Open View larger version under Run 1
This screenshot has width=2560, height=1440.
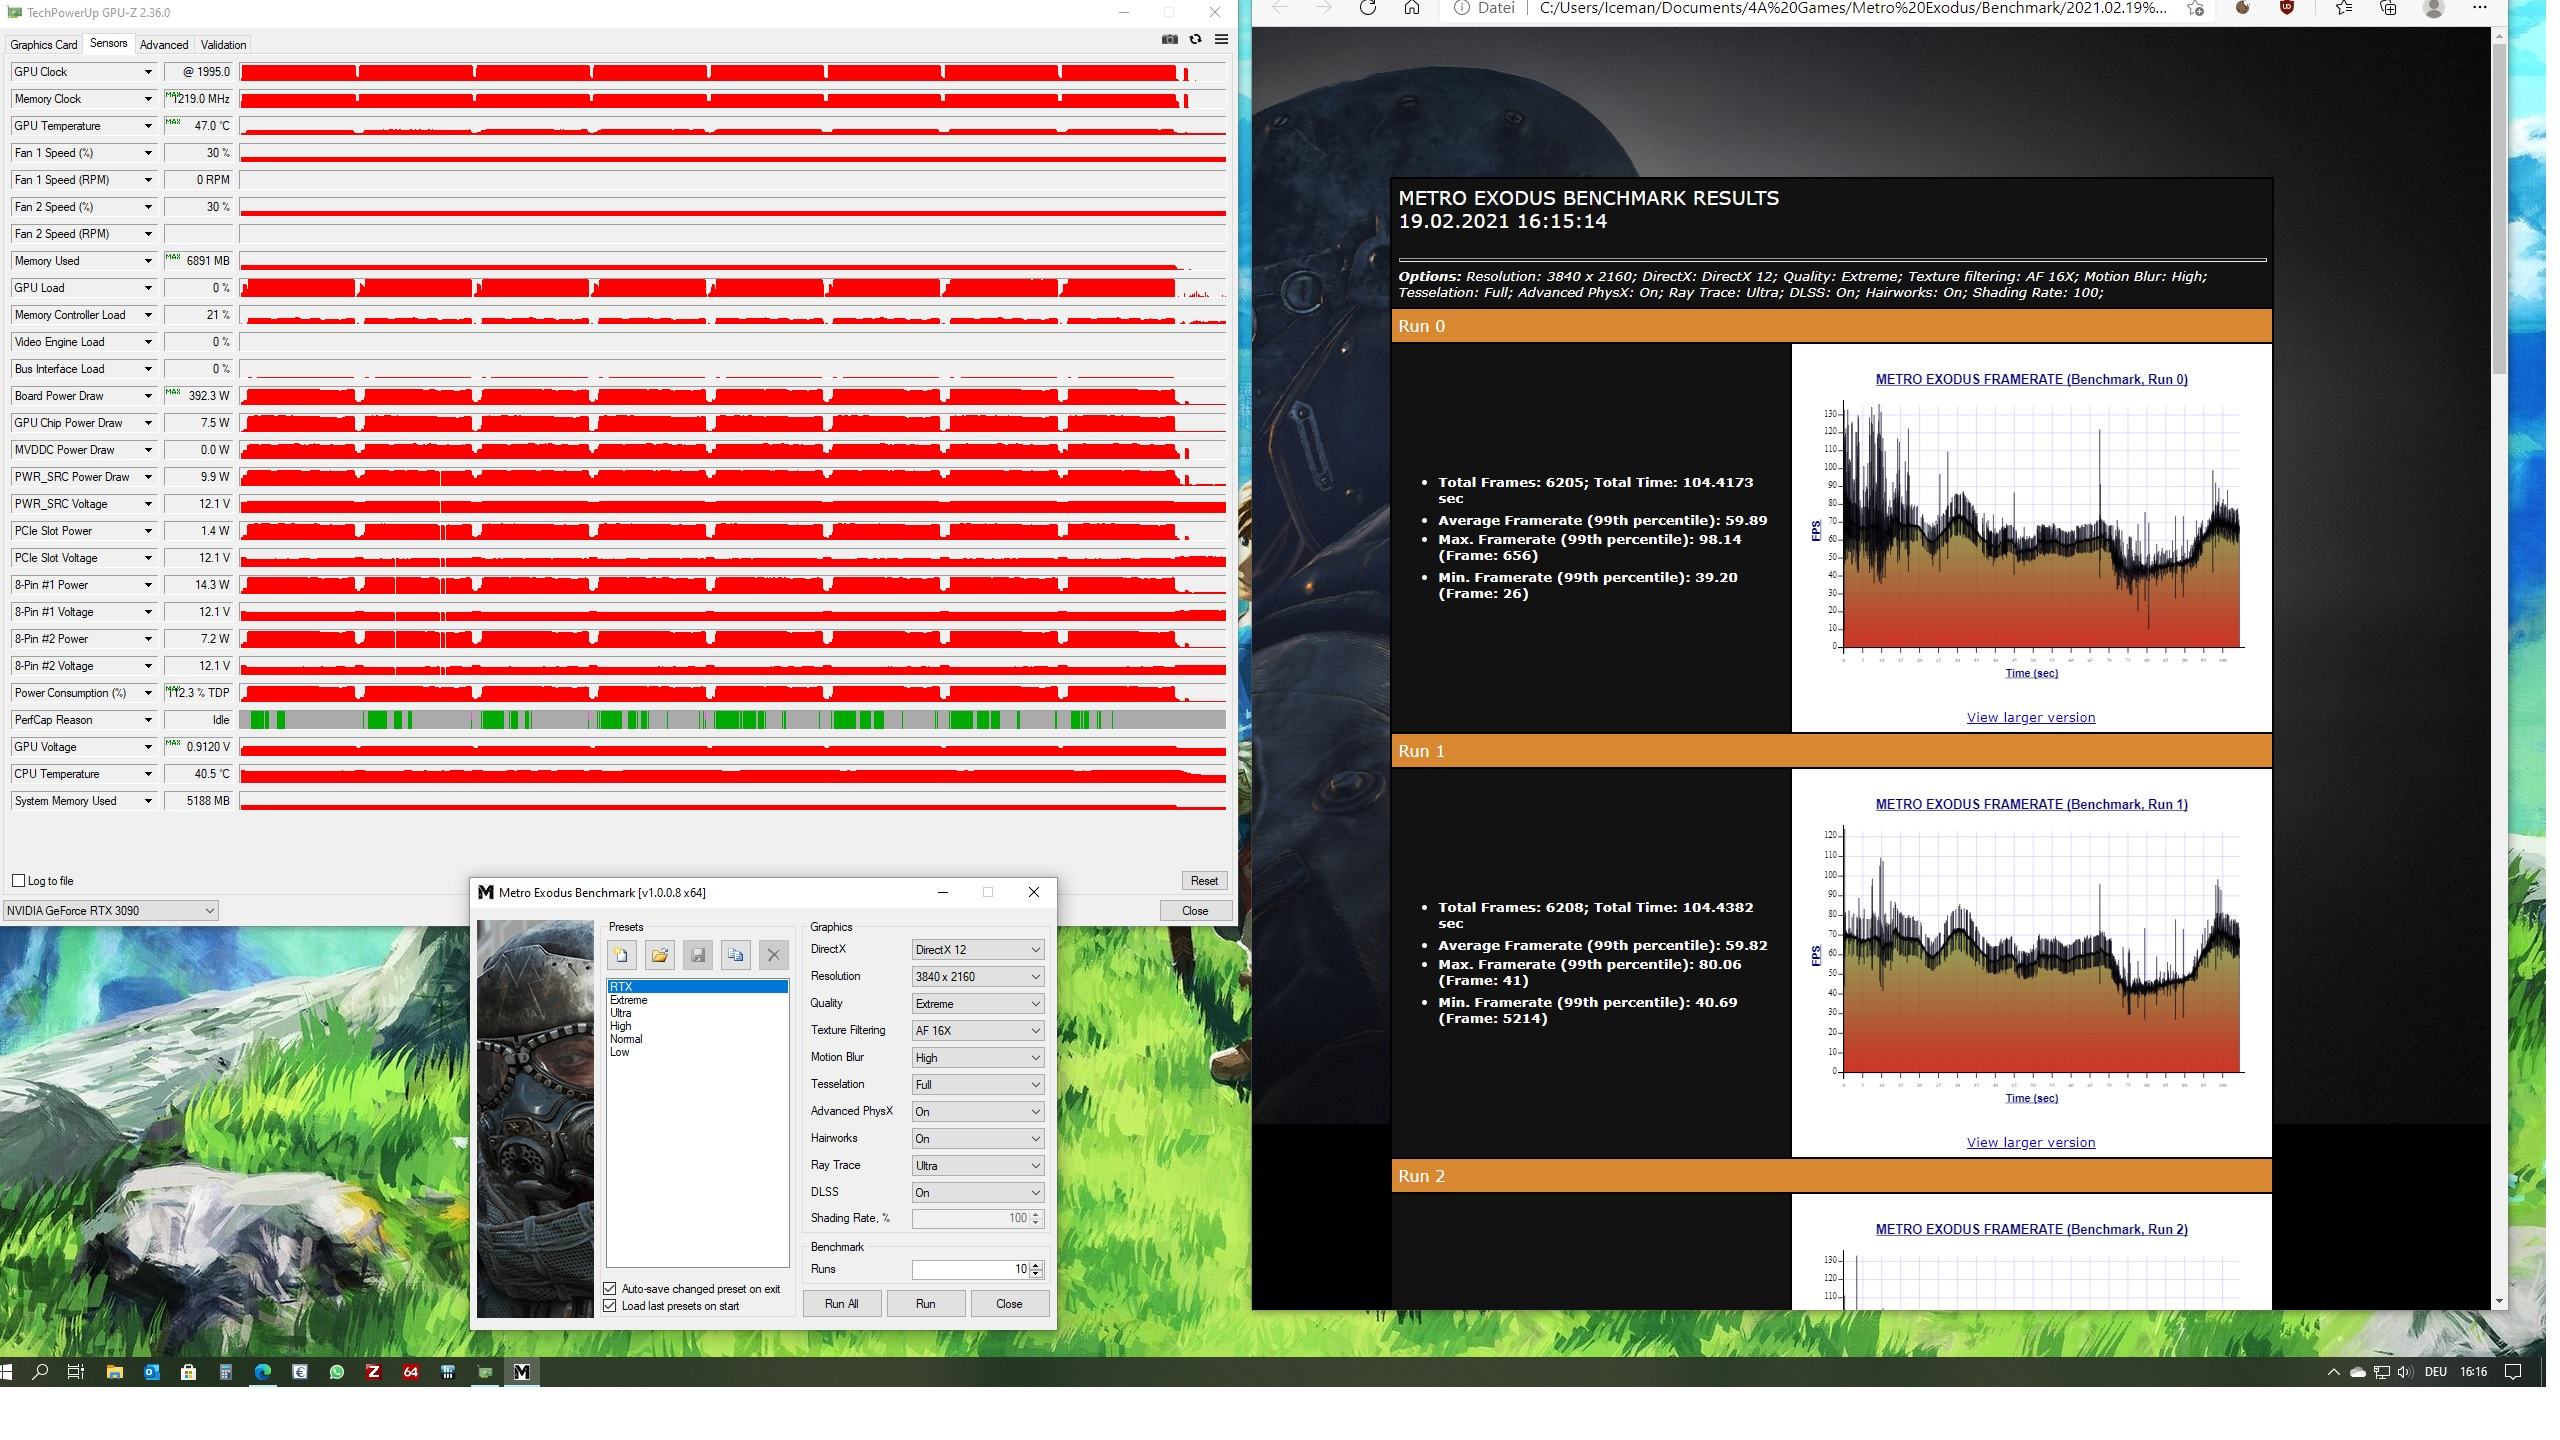click(x=2030, y=1143)
